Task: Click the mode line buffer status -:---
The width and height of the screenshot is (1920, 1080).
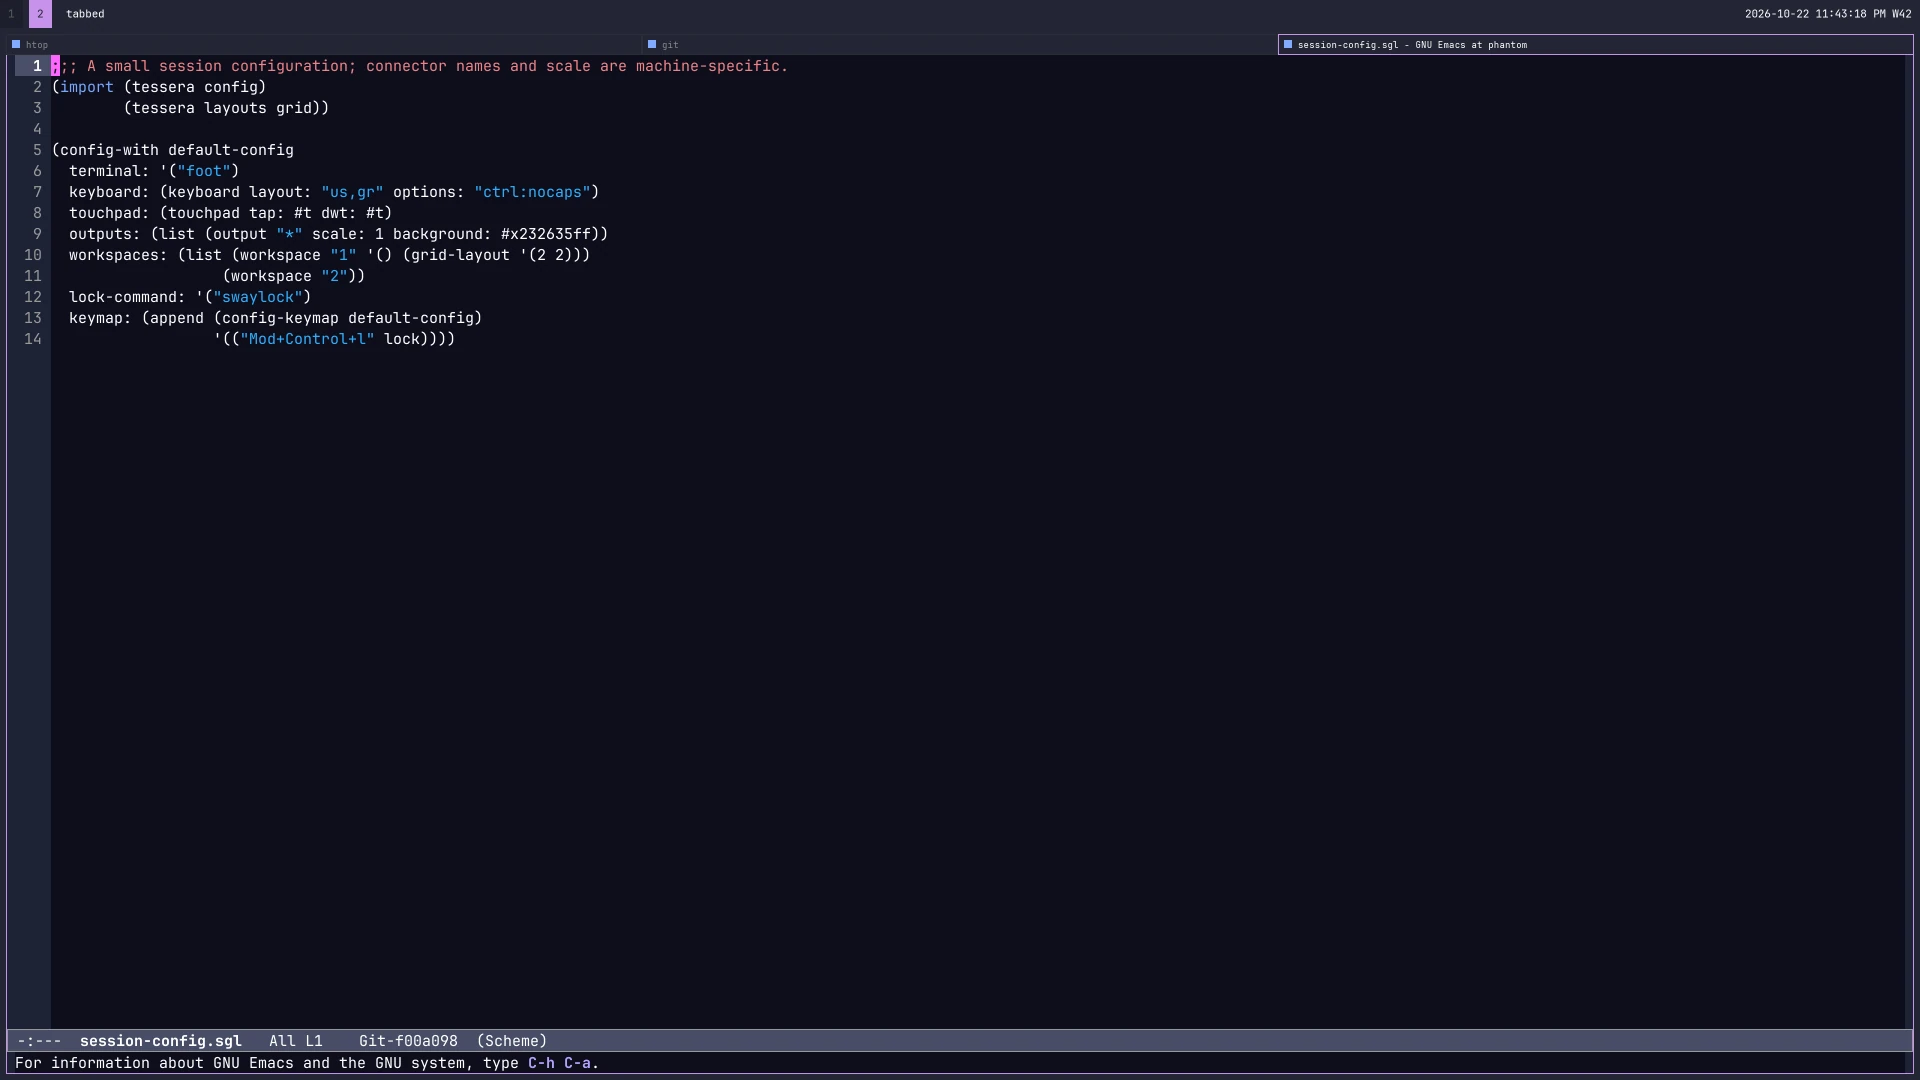Action: pyautogui.click(x=39, y=1041)
